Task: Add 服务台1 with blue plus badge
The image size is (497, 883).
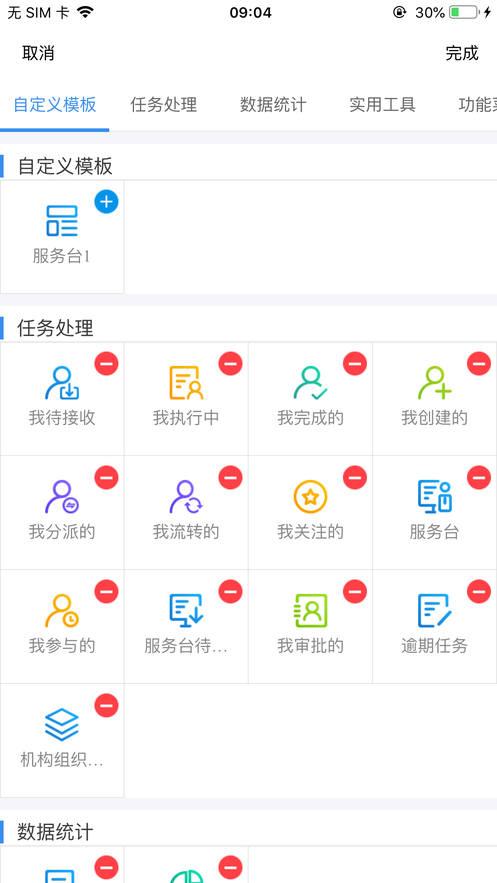Action: pos(106,202)
